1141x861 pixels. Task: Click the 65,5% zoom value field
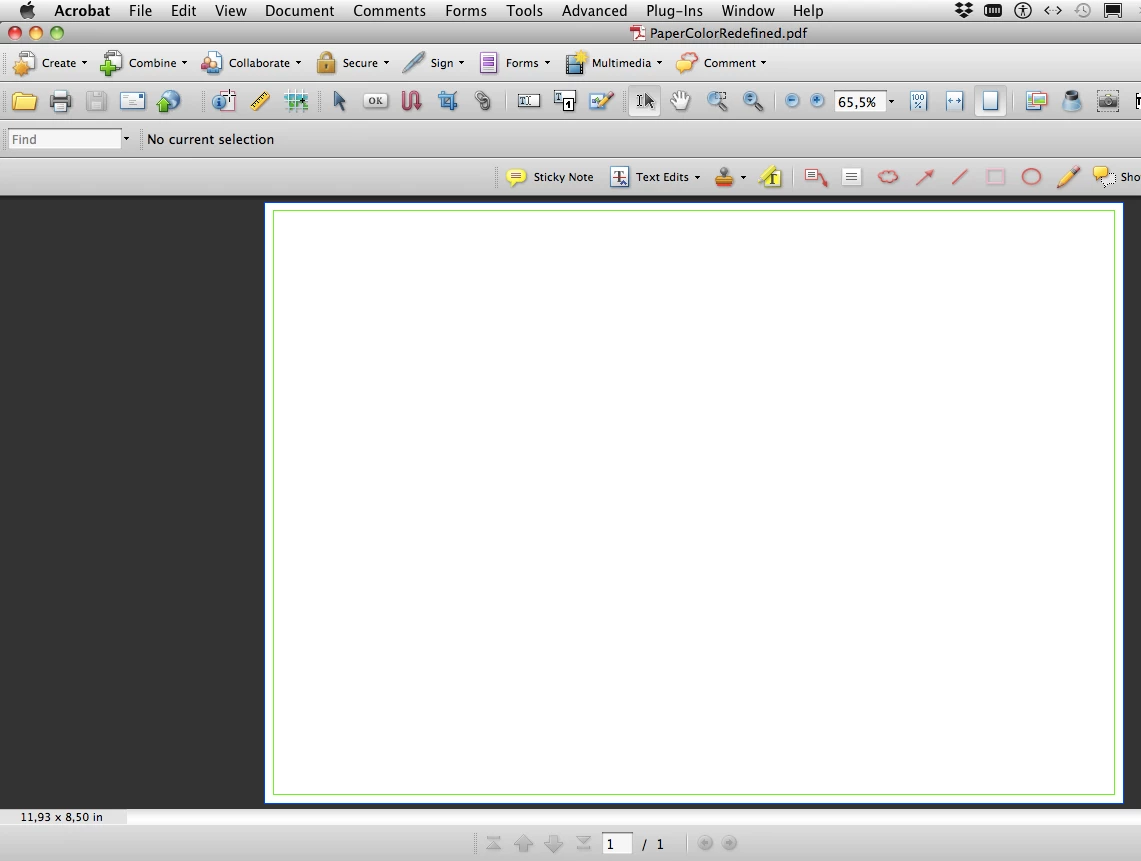pos(859,102)
